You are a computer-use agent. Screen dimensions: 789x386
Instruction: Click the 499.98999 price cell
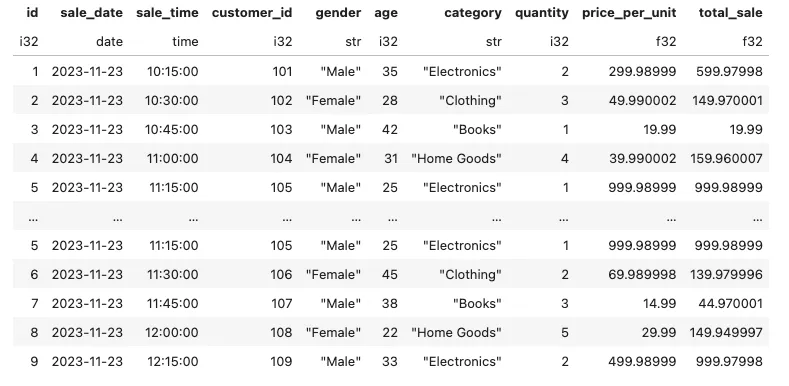click(642, 361)
